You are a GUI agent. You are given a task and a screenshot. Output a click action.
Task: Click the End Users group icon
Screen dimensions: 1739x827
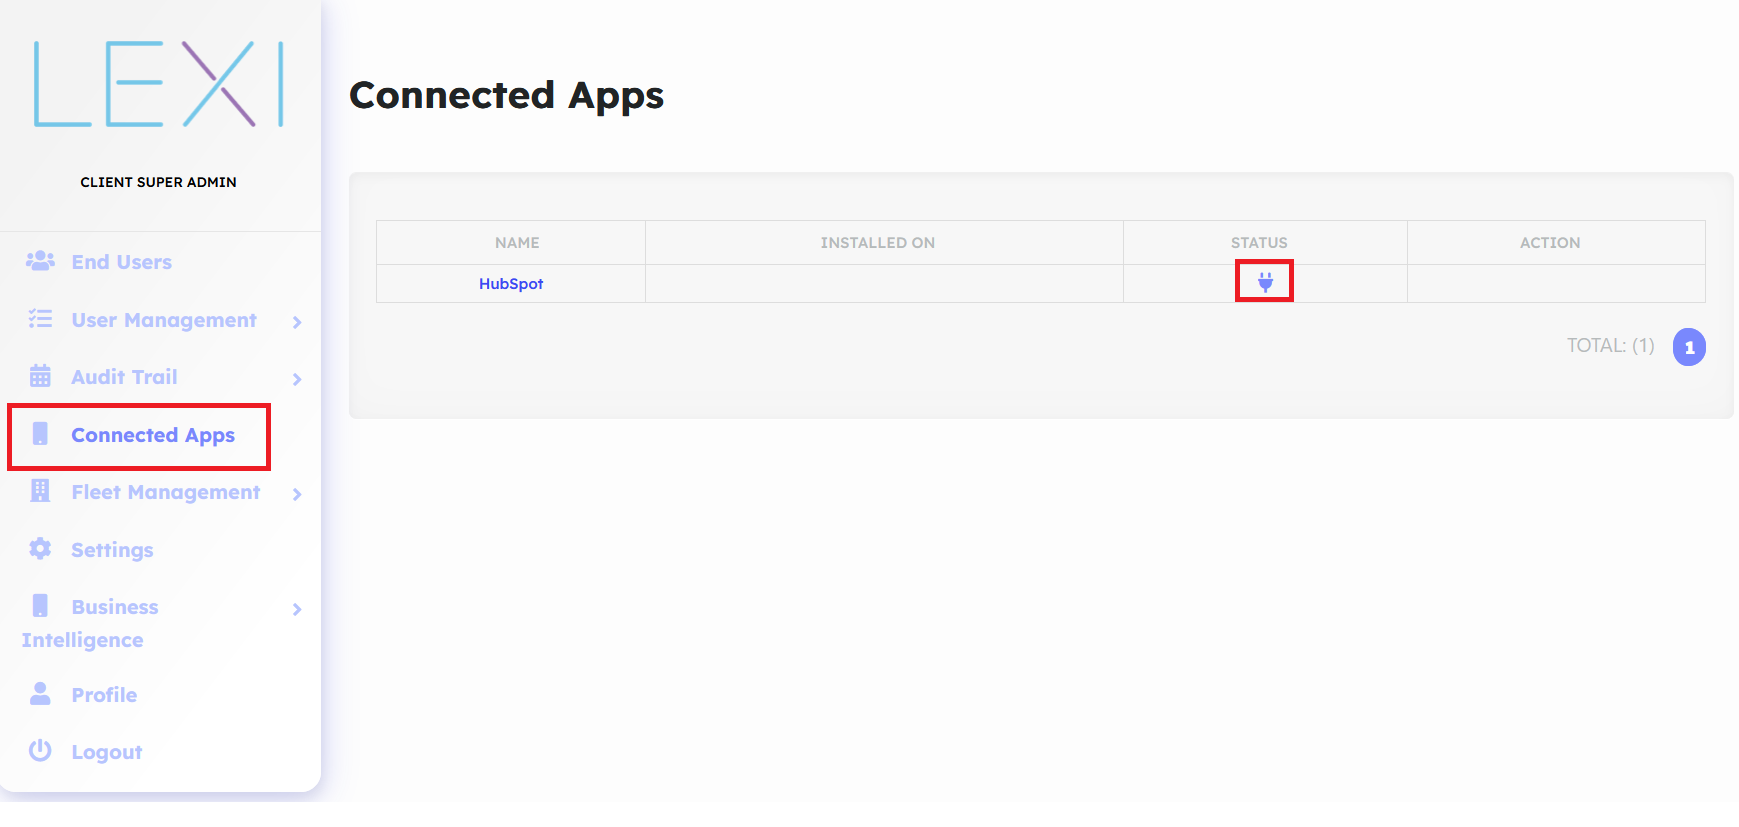tap(40, 261)
